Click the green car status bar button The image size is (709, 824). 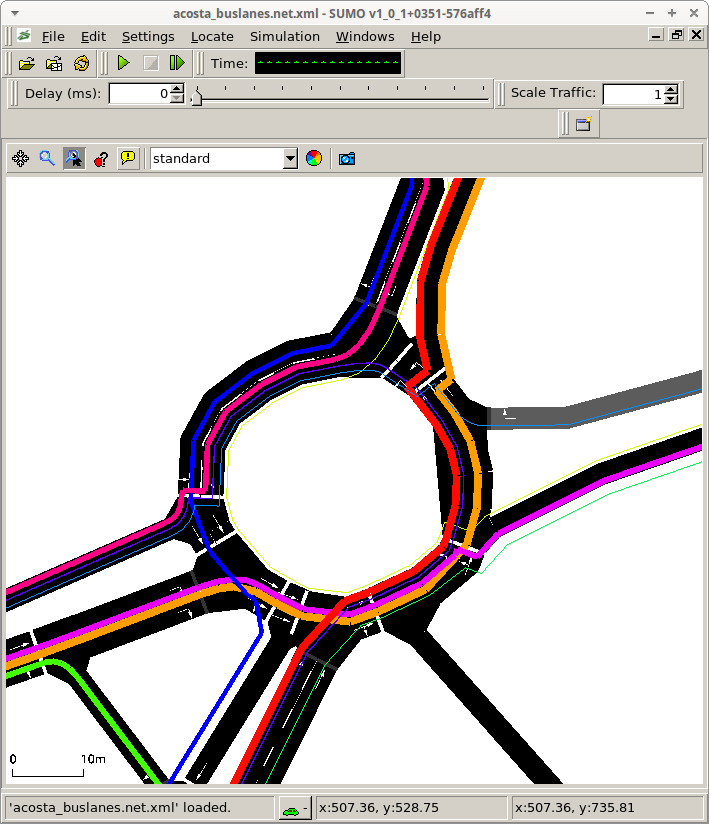[x=292, y=808]
